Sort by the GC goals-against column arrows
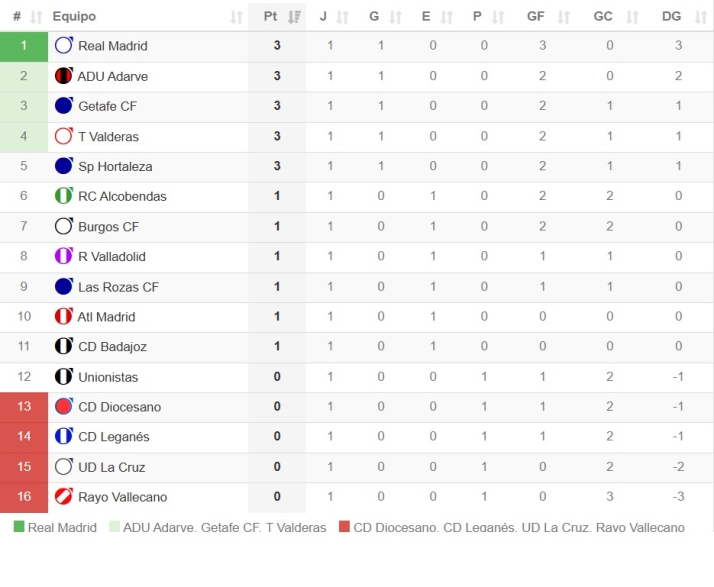This screenshot has width=714, height=587. click(x=632, y=17)
